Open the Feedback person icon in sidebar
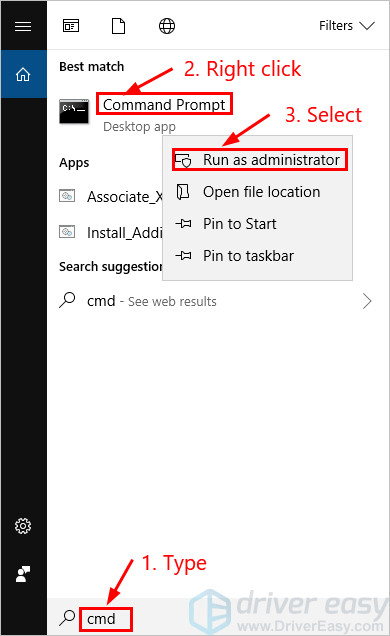This screenshot has width=390, height=636. pos(23,574)
